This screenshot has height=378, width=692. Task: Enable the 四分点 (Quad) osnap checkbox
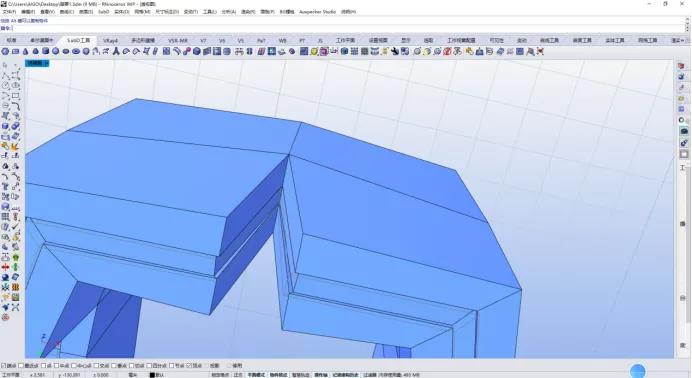(149, 366)
